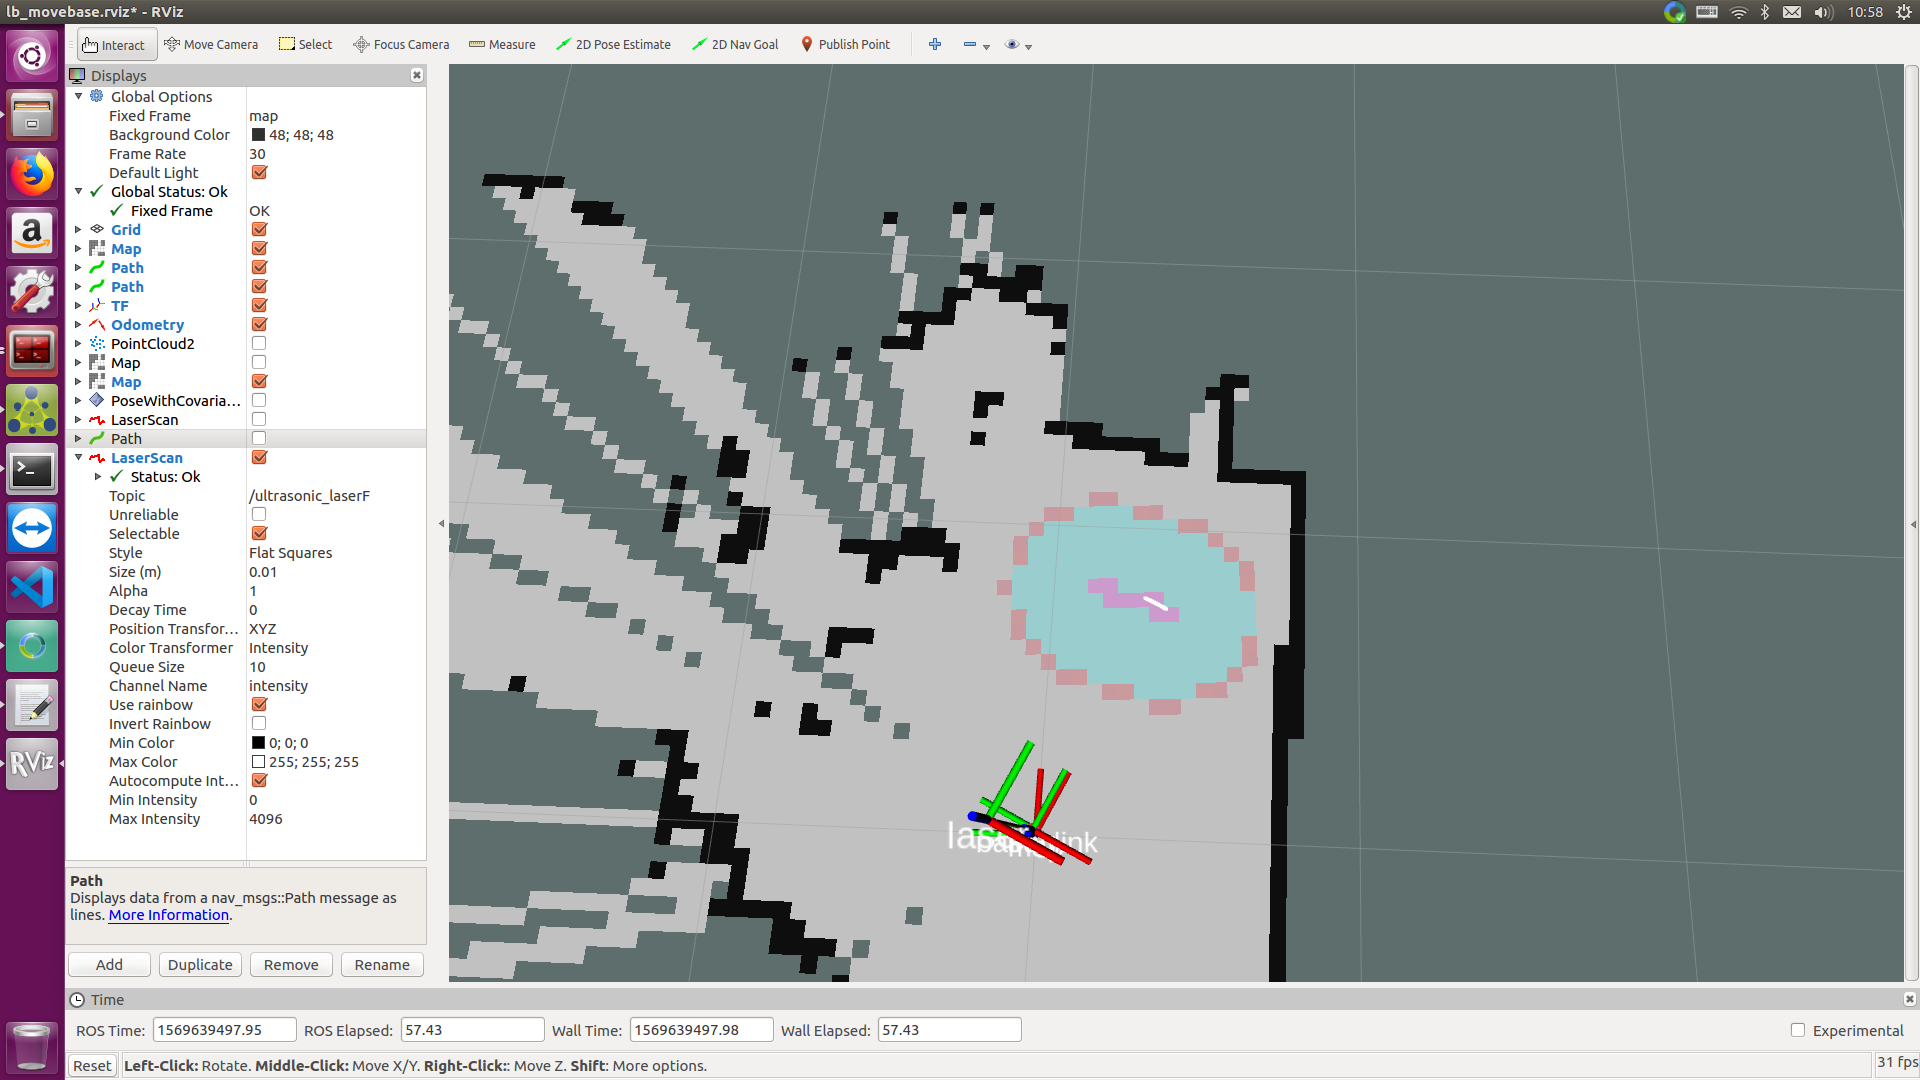
Task: Click the ROS Time input field
Action: point(224,1030)
